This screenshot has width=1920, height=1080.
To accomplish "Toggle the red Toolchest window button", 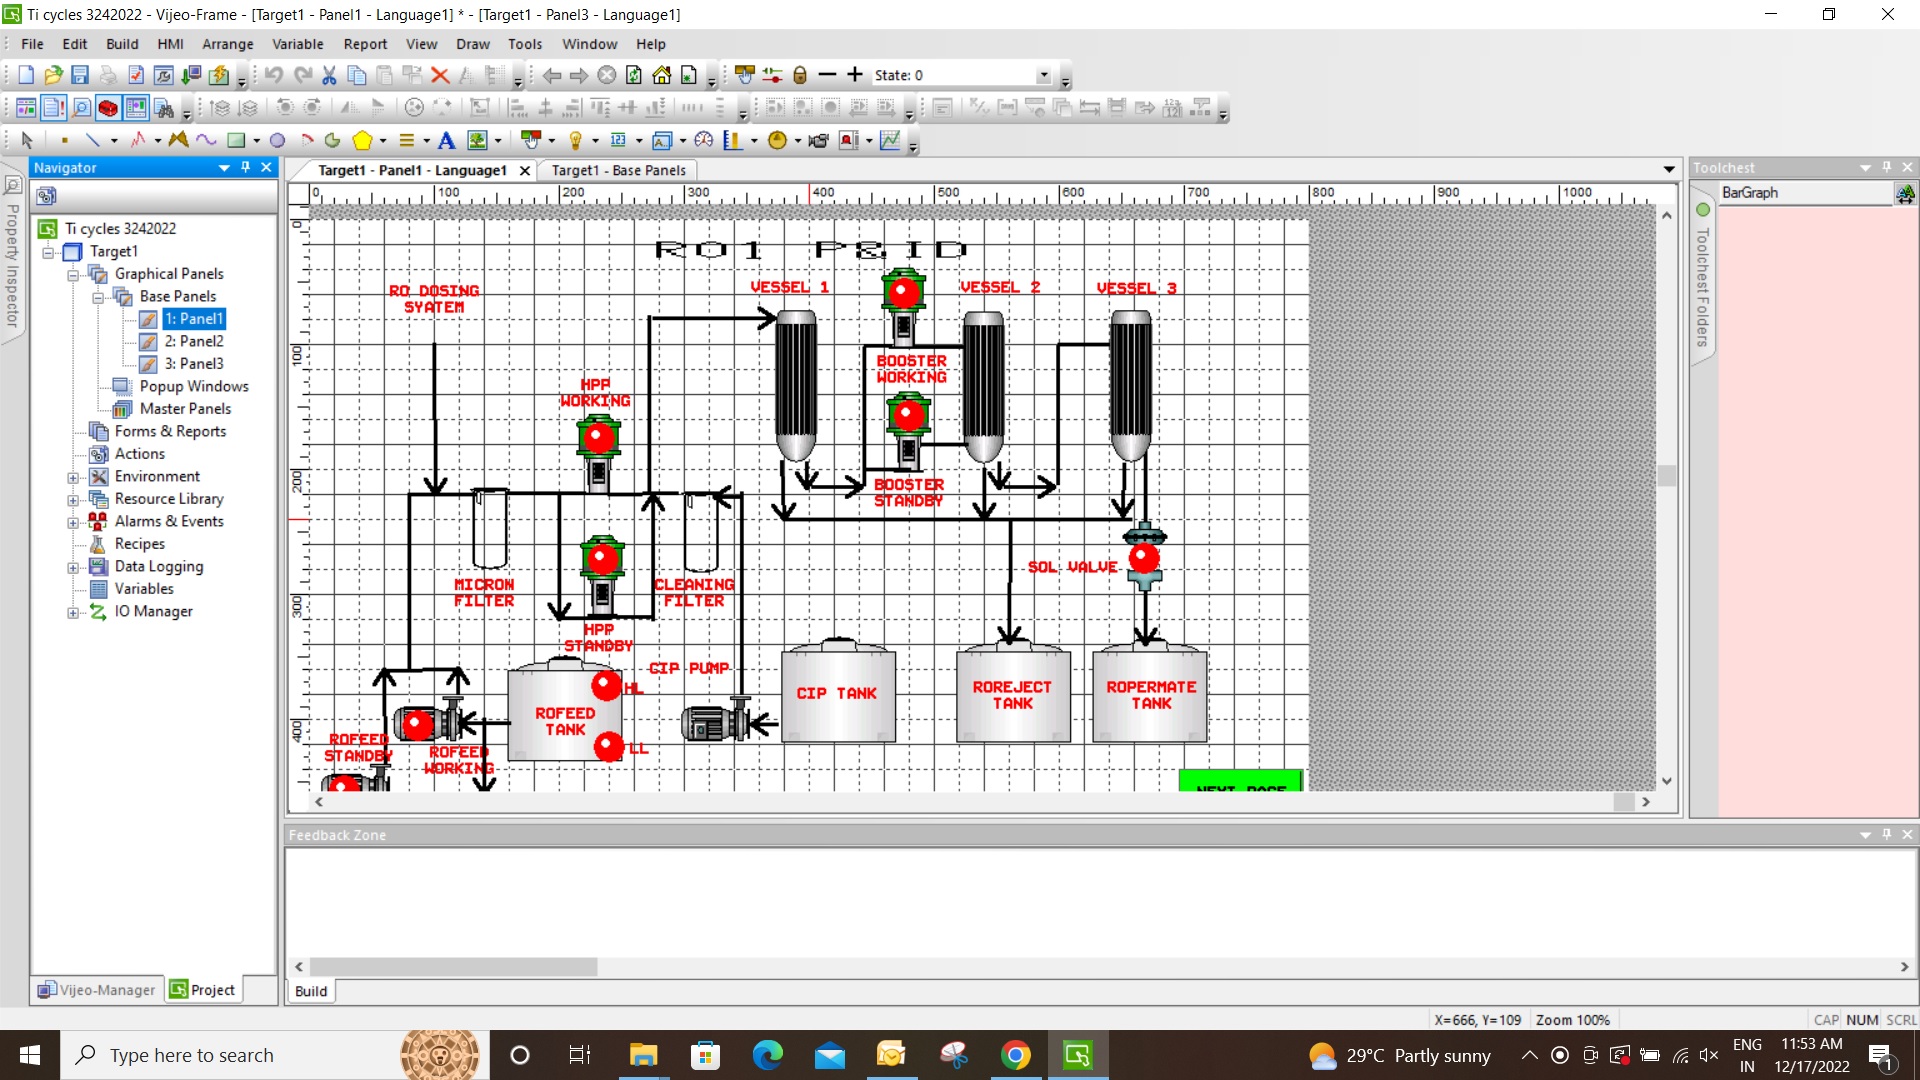I will point(108,108).
